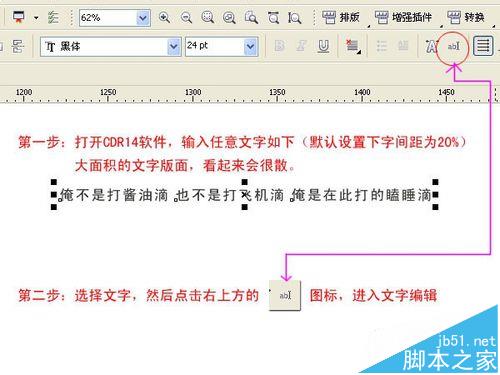
Task: Click the bullet list icon
Action: (381, 46)
